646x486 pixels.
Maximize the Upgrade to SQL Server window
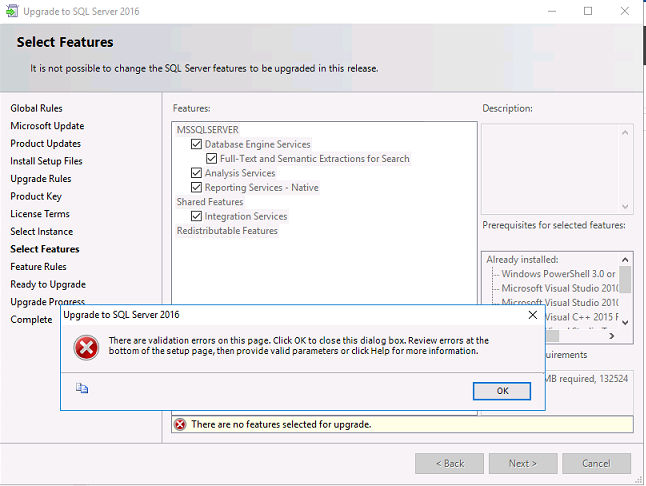tap(588, 11)
